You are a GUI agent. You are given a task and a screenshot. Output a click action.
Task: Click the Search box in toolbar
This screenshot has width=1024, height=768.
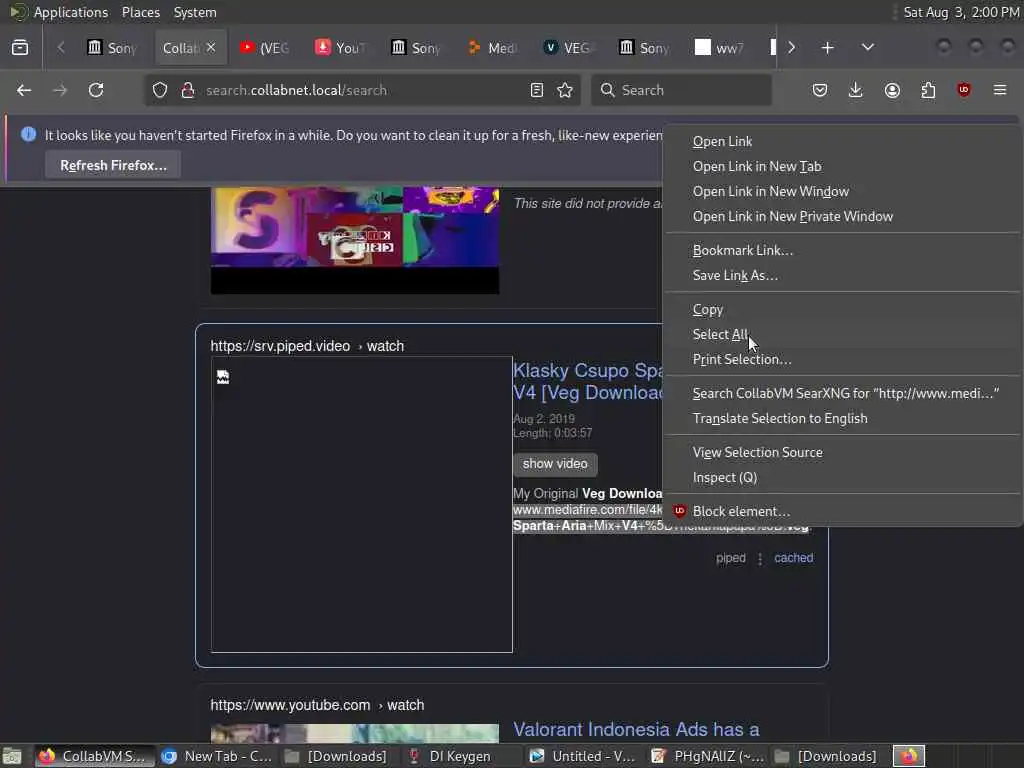click(681, 90)
